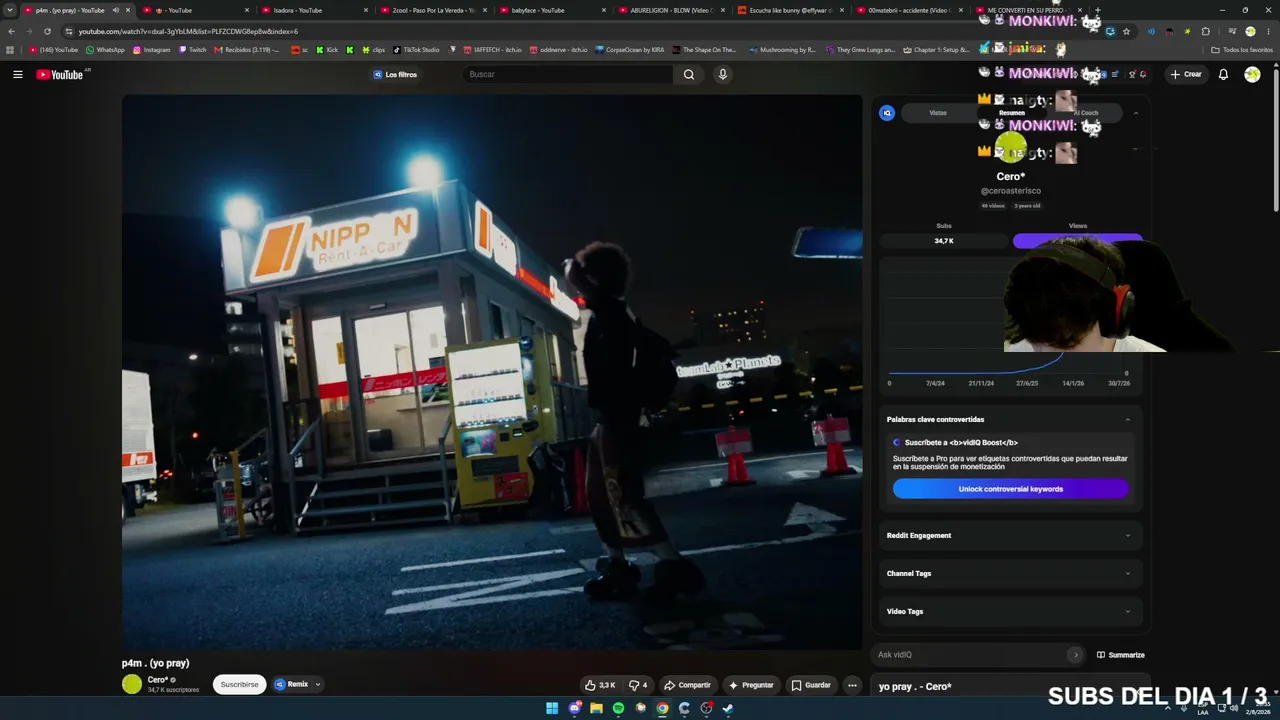Click the Ask vidIQ input field
The height and width of the screenshot is (720, 1280).
click(x=970, y=655)
